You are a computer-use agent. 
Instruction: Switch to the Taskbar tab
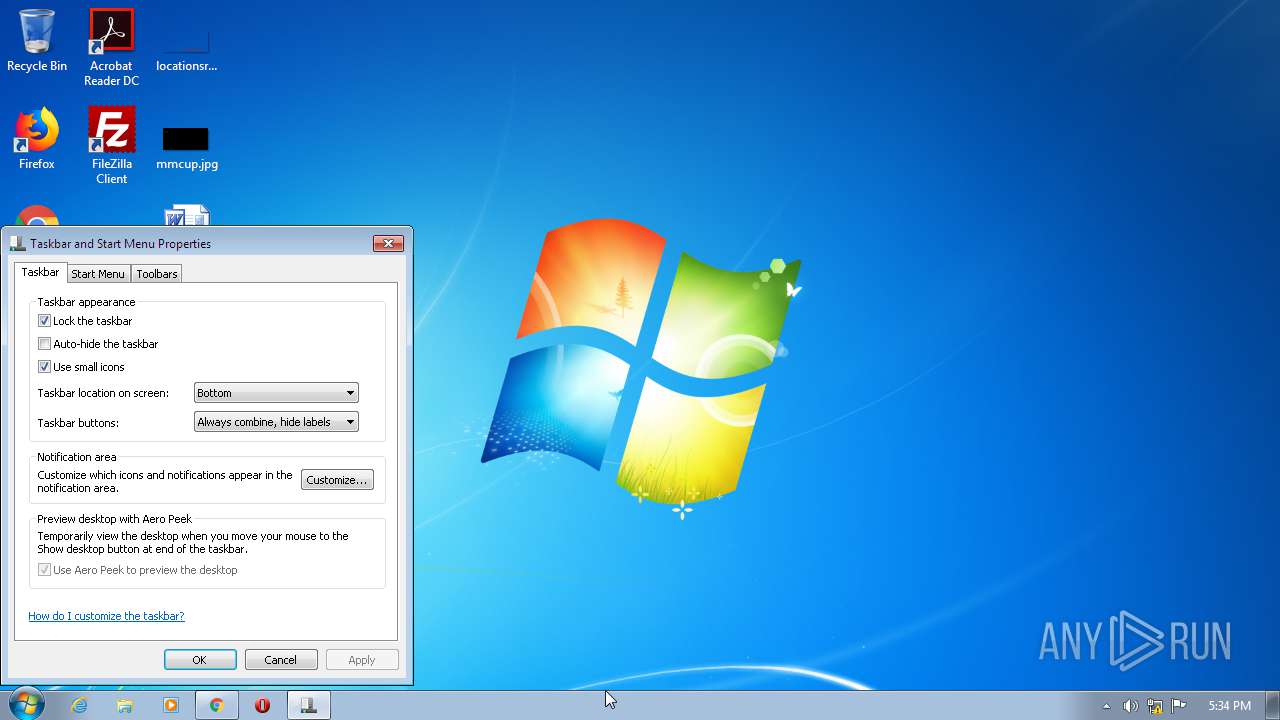41,272
